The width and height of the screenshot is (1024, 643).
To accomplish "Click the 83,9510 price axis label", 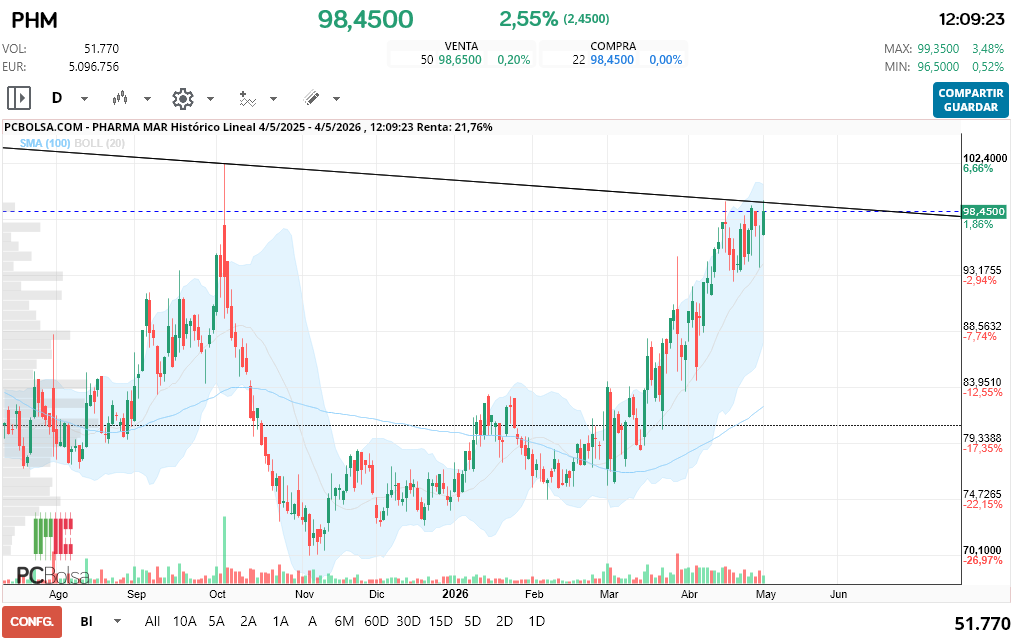I will click(982, 383).
